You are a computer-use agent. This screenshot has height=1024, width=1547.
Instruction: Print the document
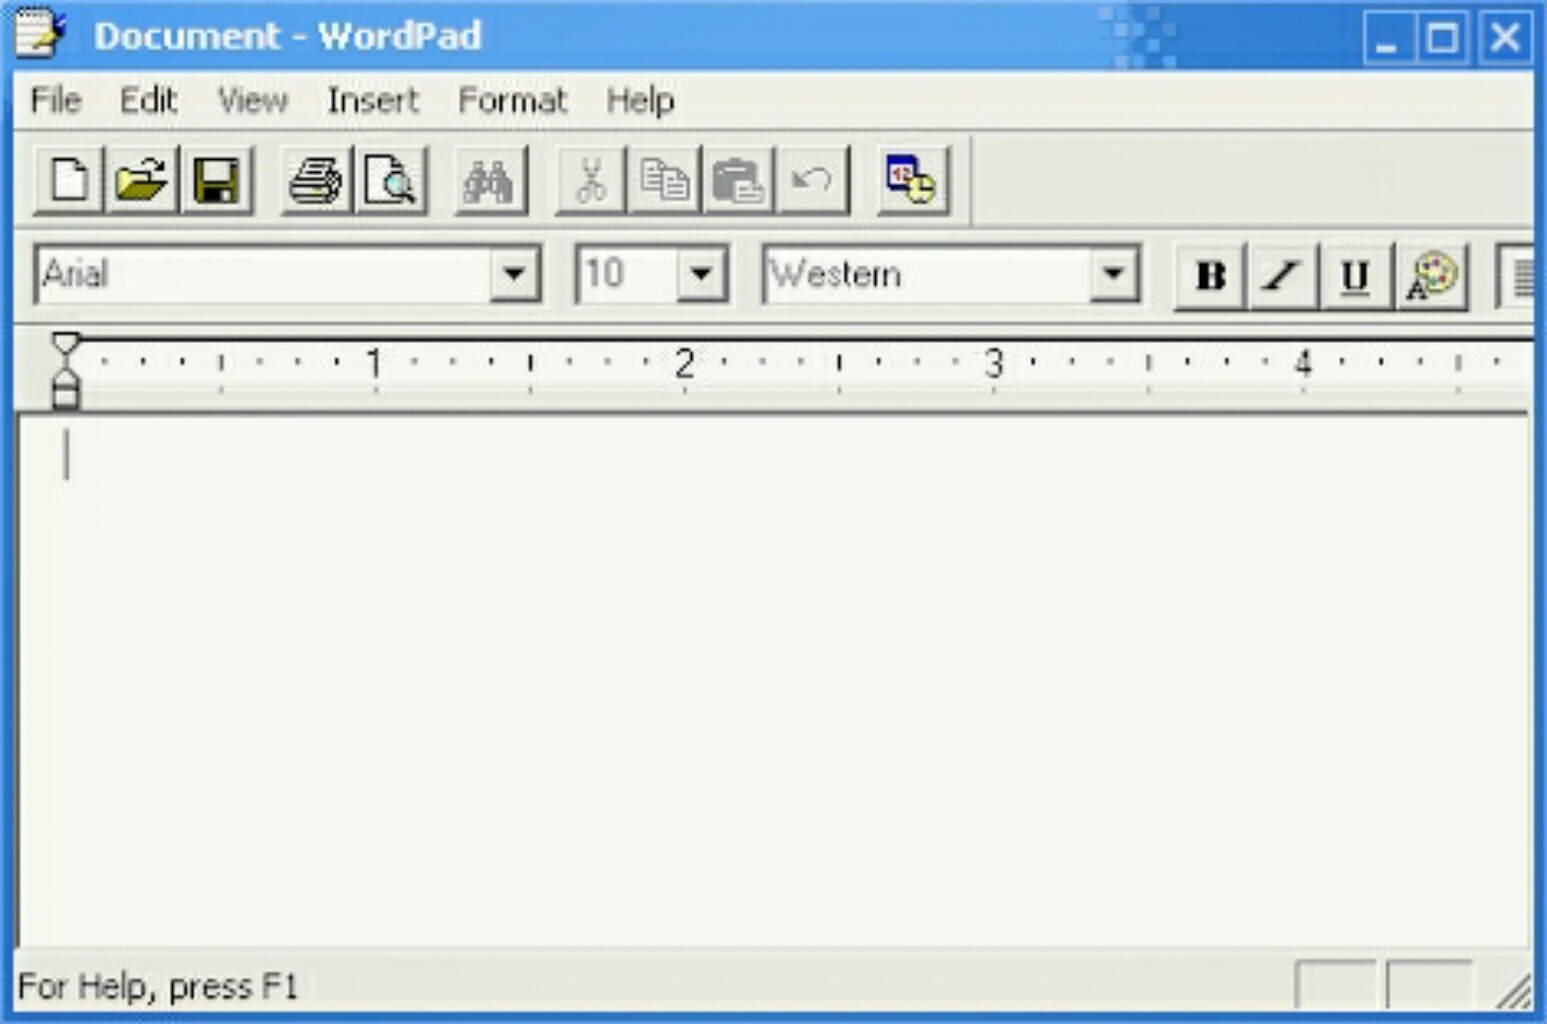314,180
